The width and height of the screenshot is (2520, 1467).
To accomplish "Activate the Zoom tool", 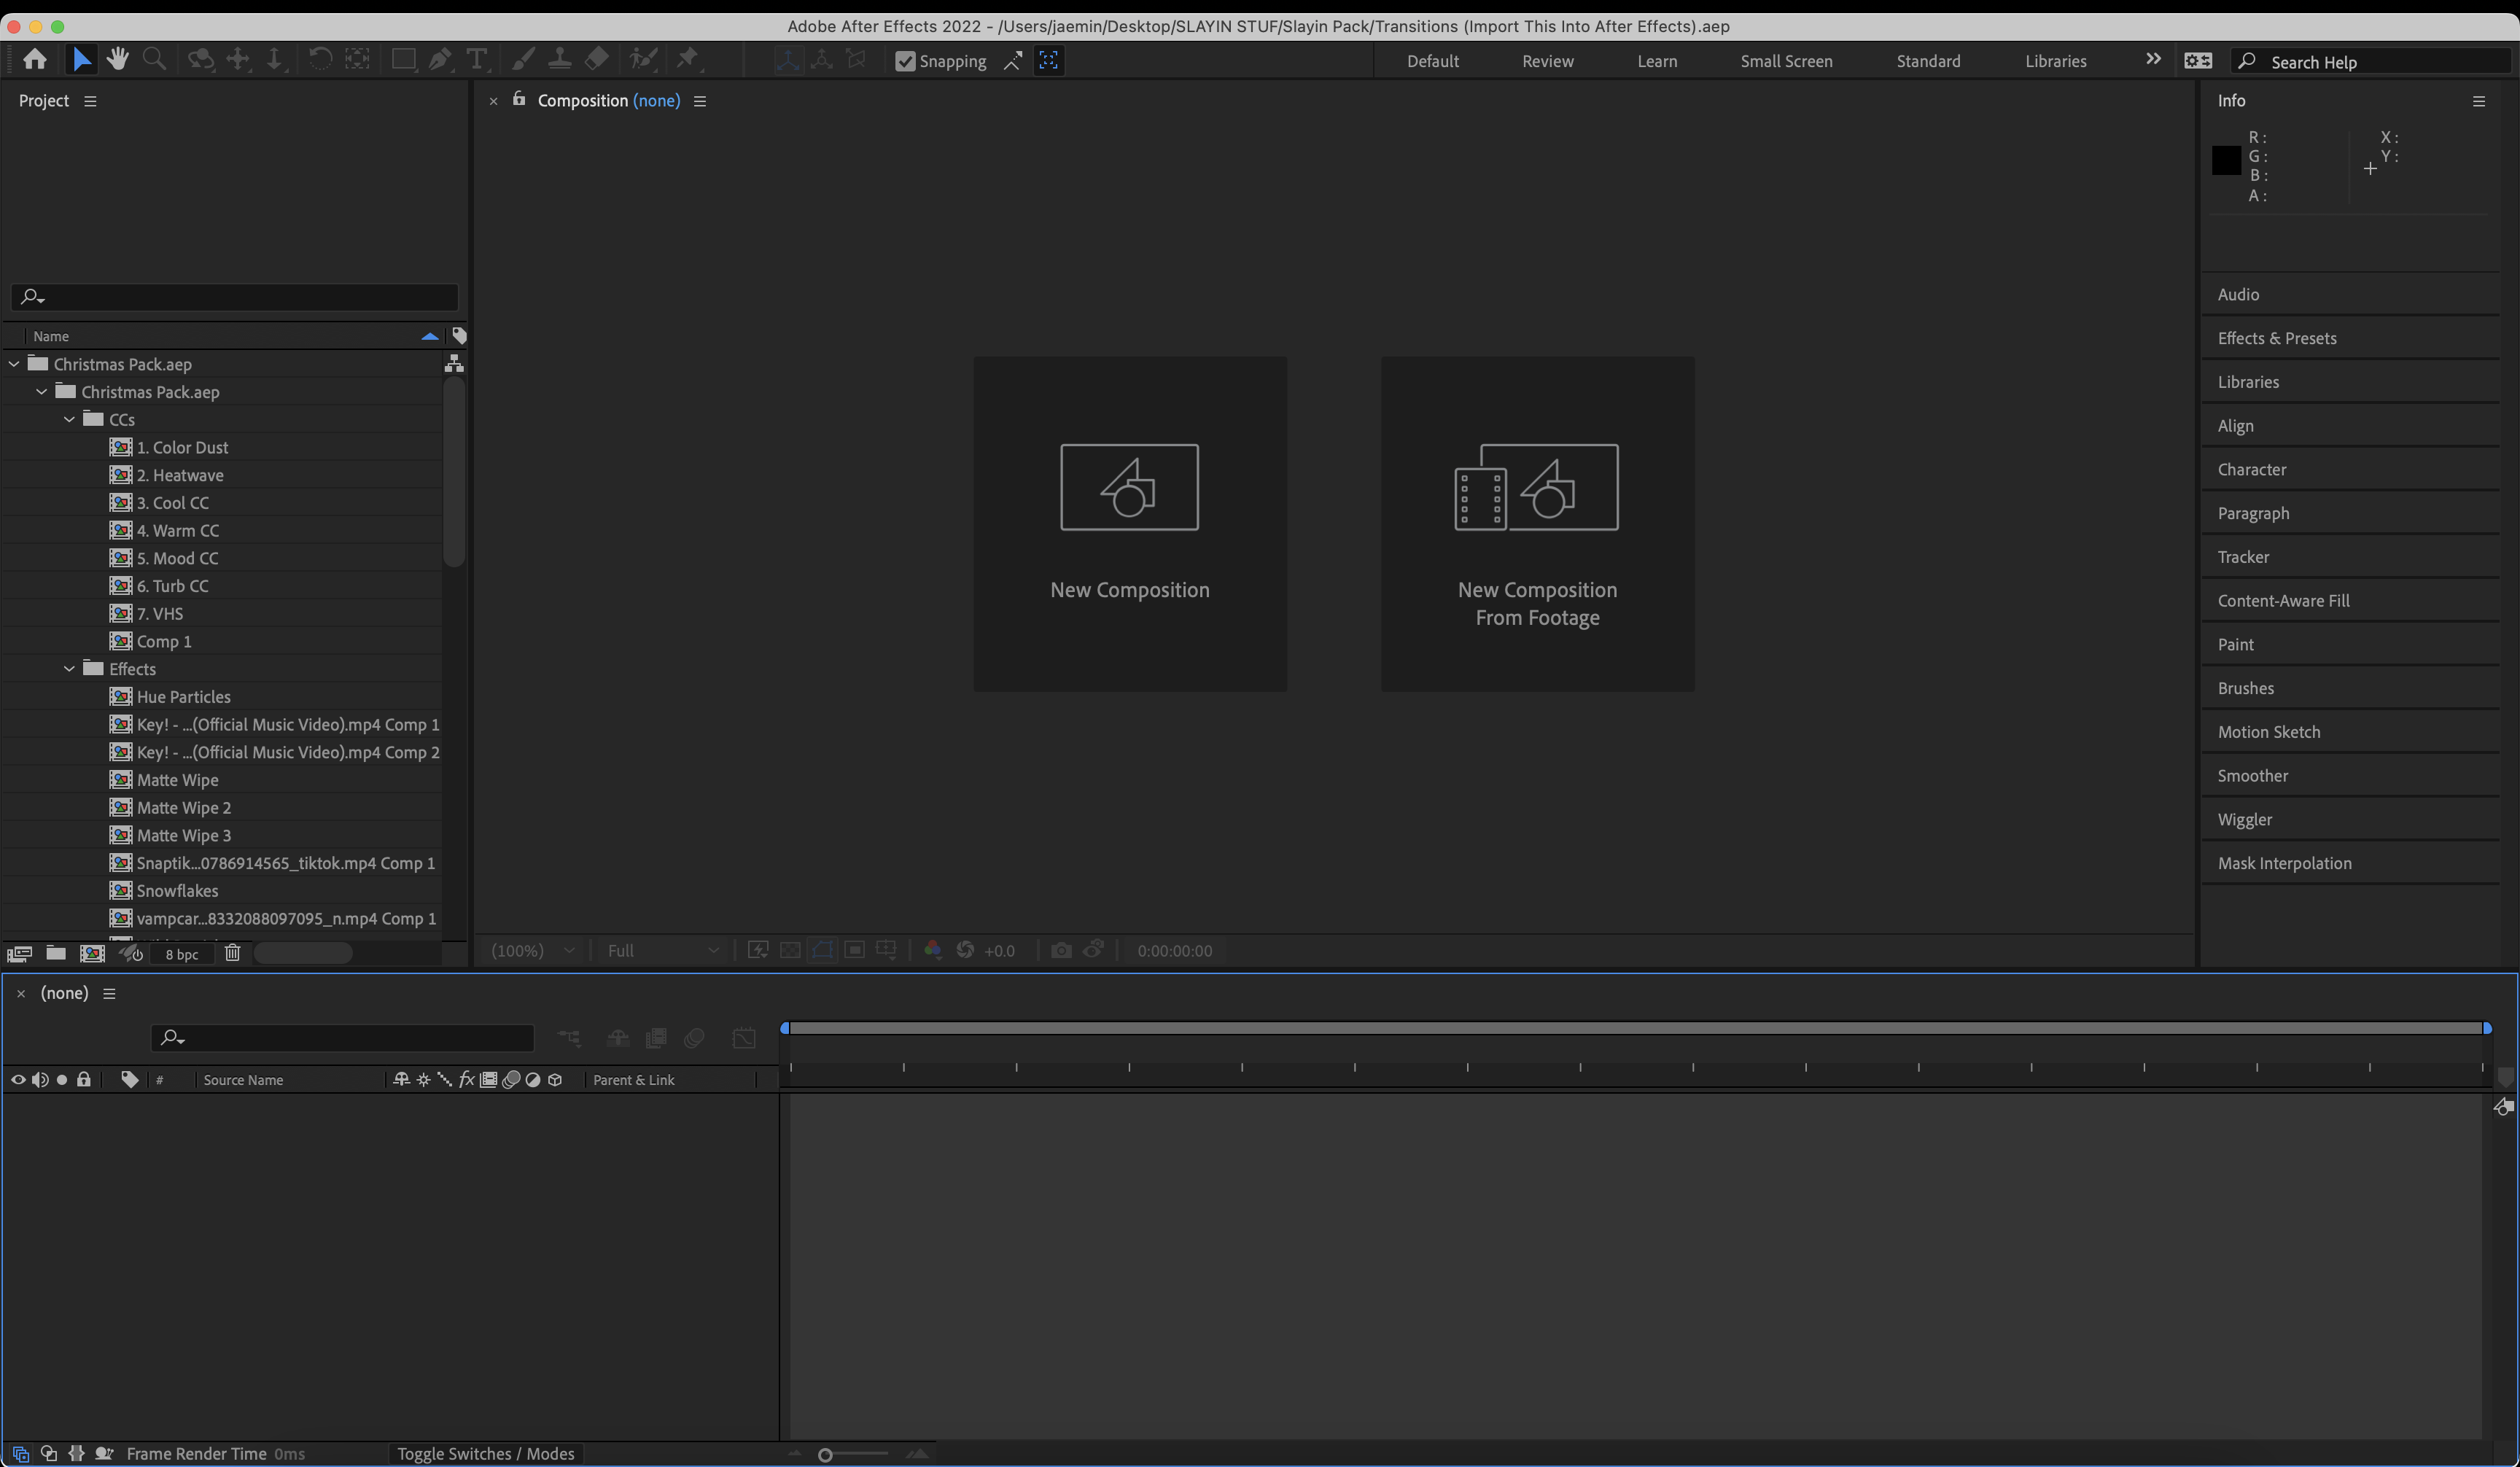I will tap(154, 59).
